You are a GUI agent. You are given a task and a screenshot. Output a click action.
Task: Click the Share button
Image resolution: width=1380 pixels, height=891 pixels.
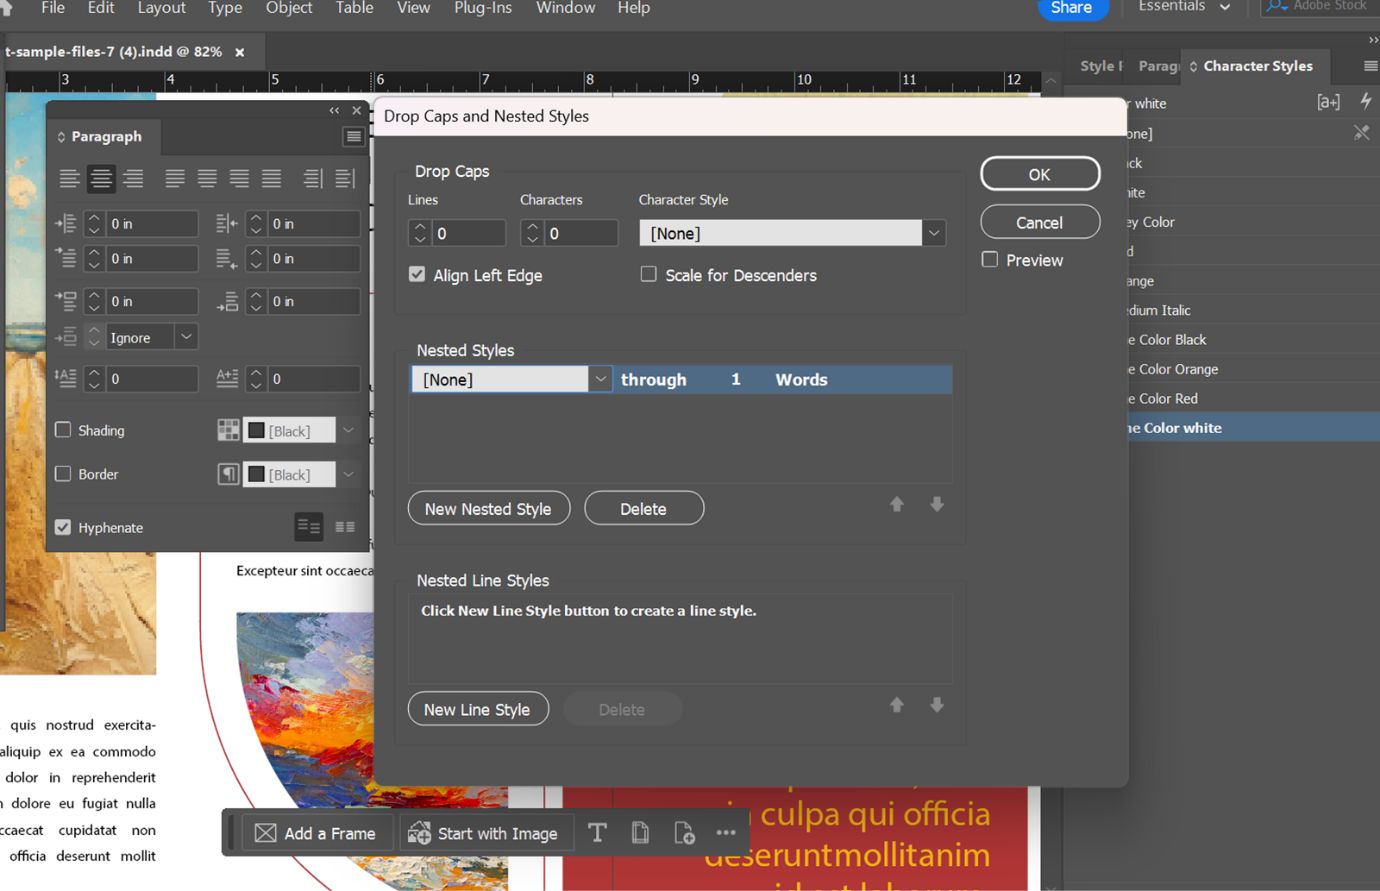pyautogui.click(x=1071, y=8)
